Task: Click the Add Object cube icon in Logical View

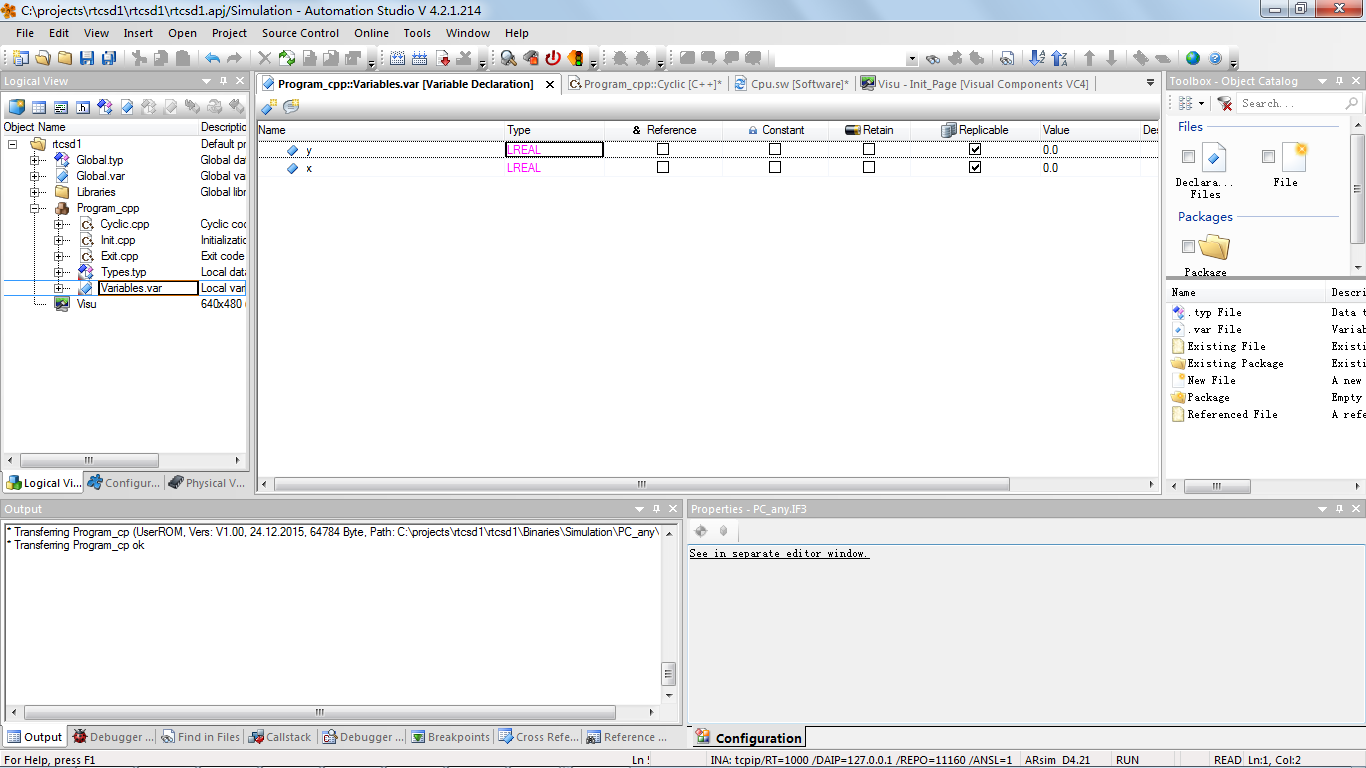Action: (17, 106)
